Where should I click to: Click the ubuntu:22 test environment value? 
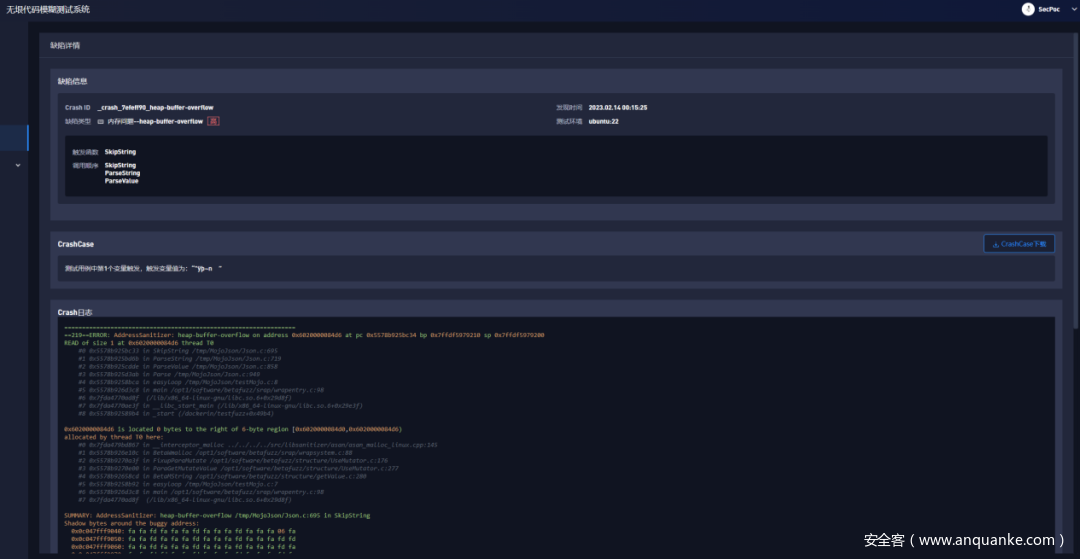coord(603,121)
